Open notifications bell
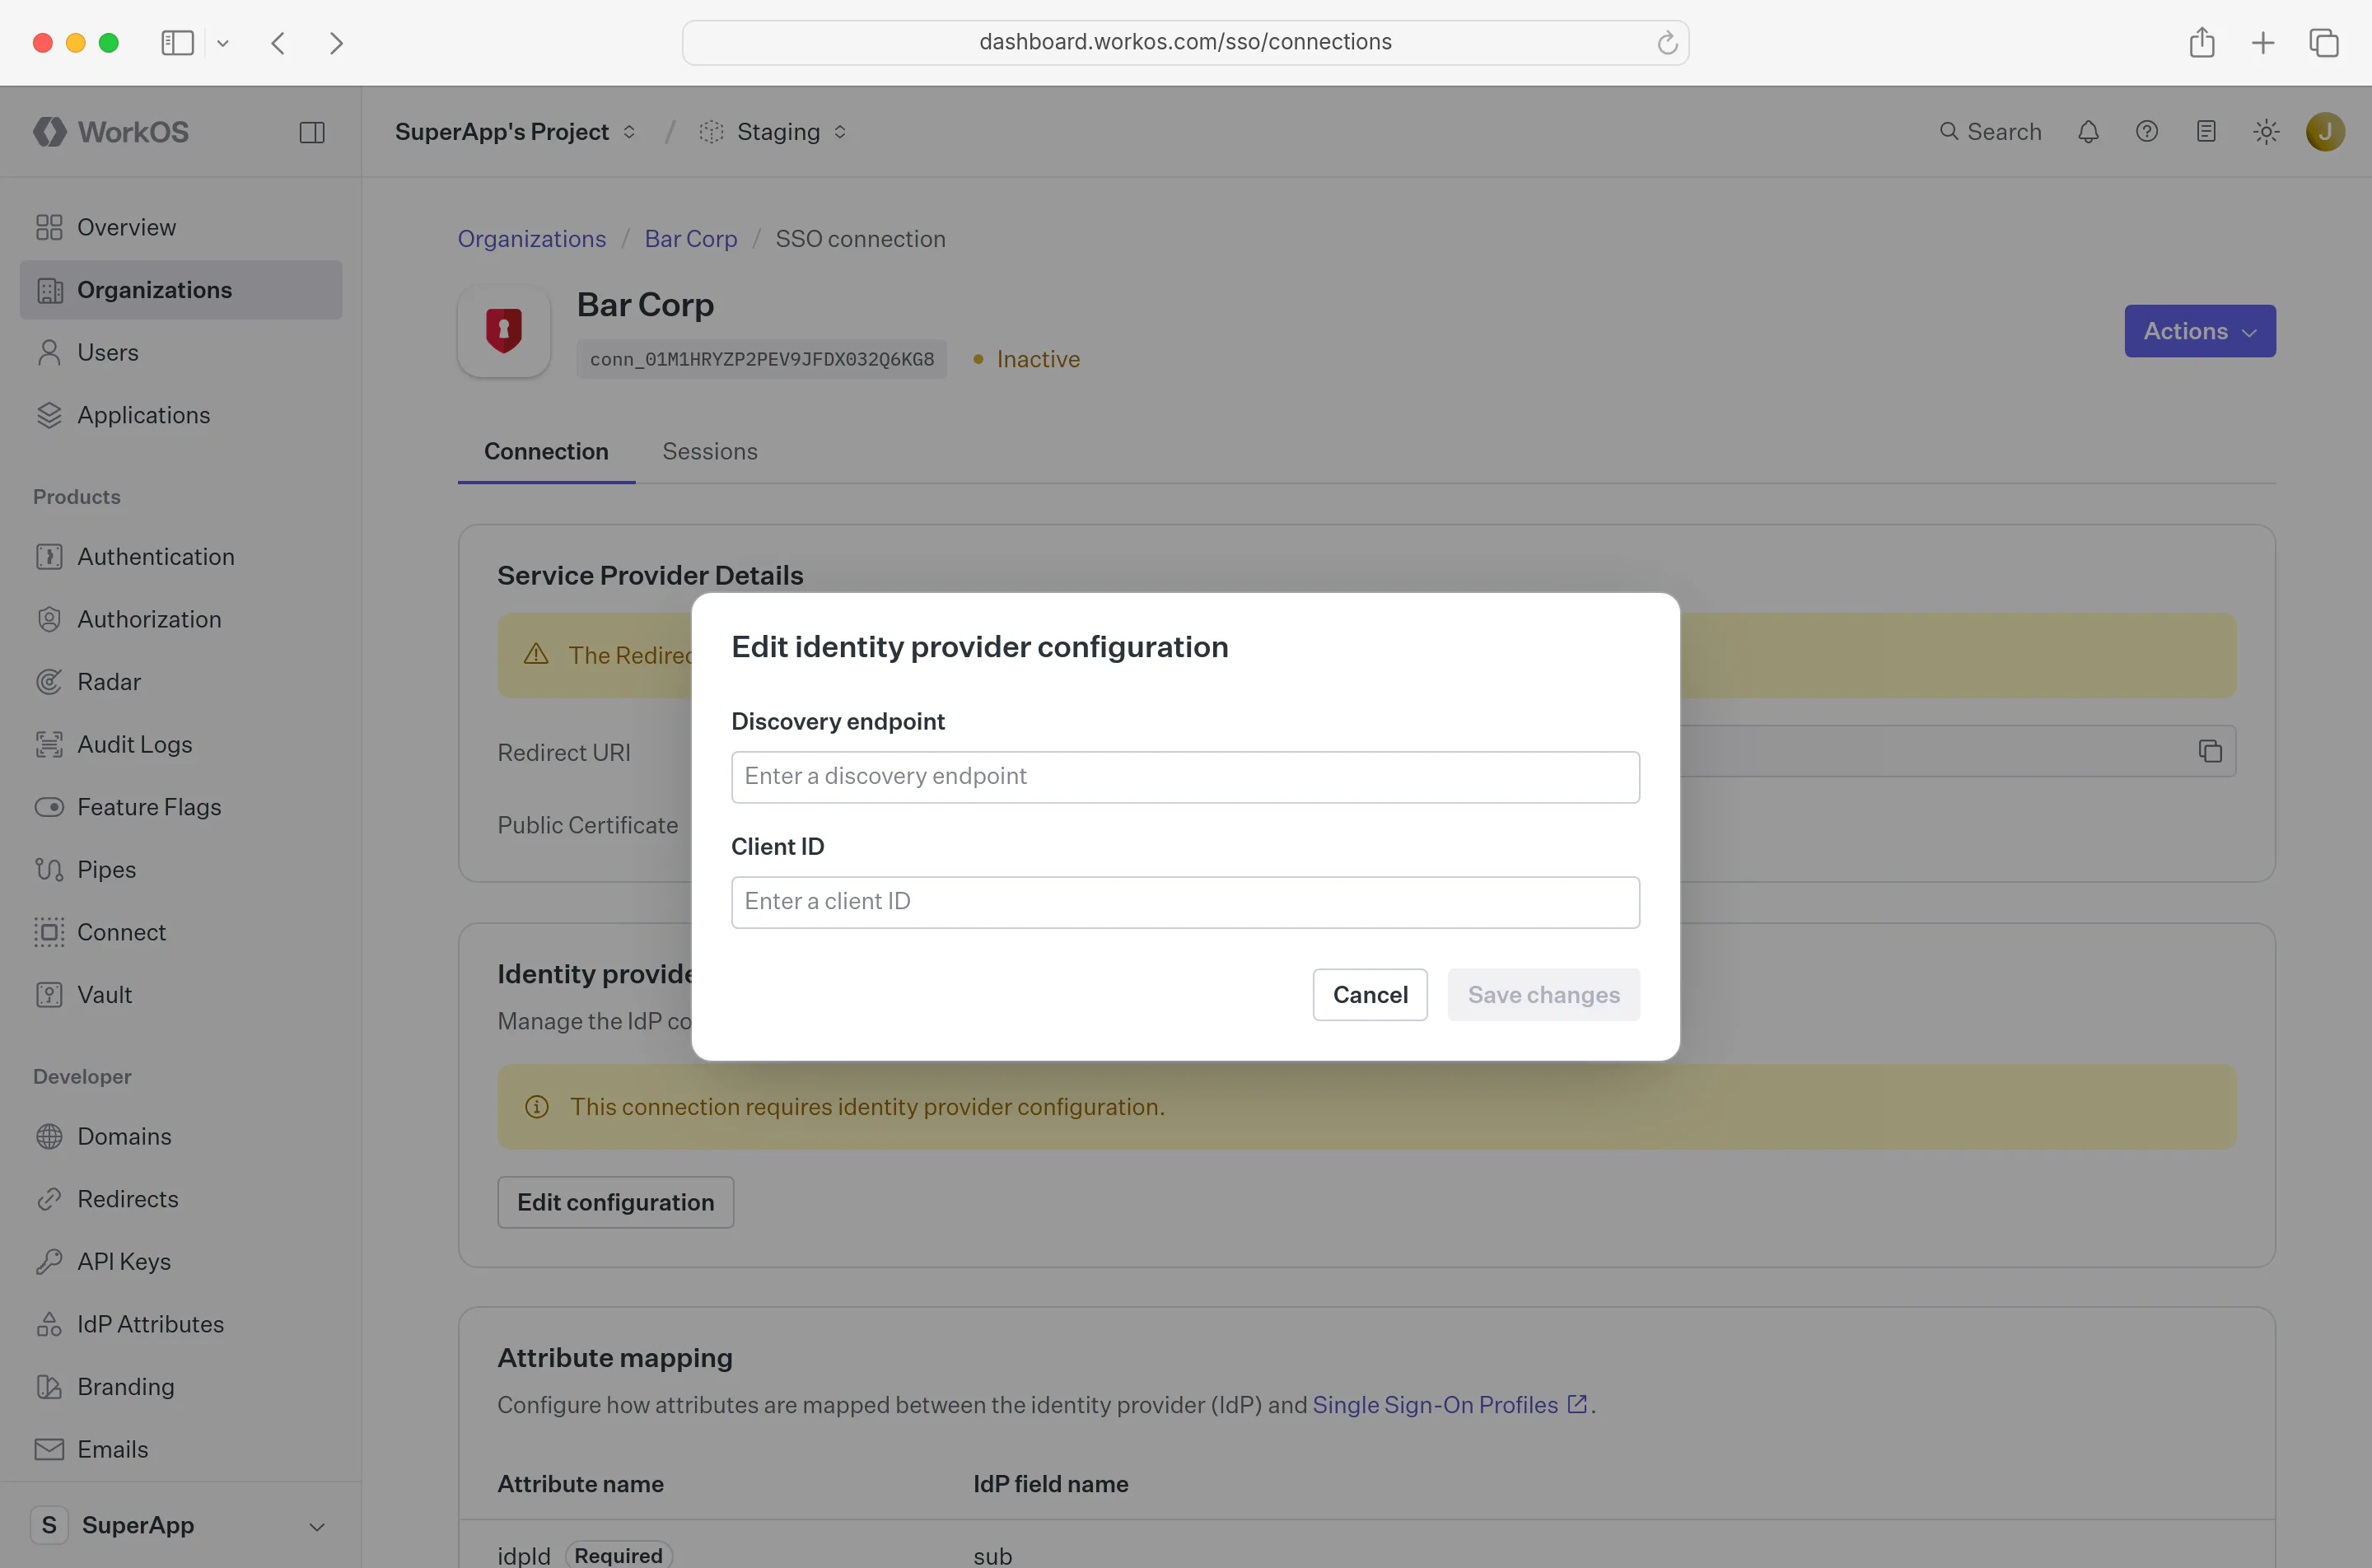 tap(2088, 132)
